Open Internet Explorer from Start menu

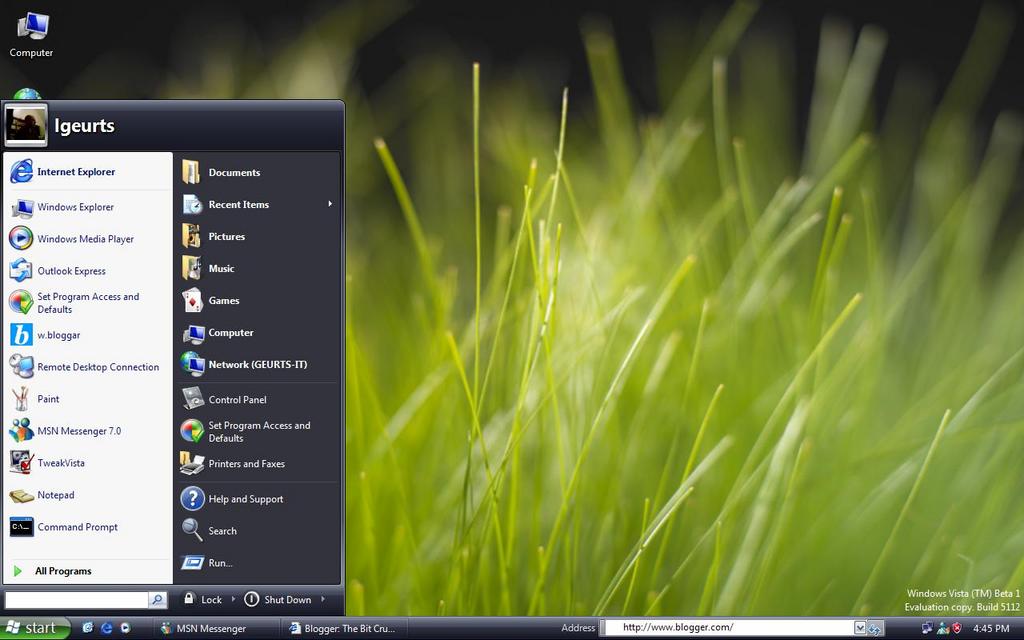[x=88, y=172]
